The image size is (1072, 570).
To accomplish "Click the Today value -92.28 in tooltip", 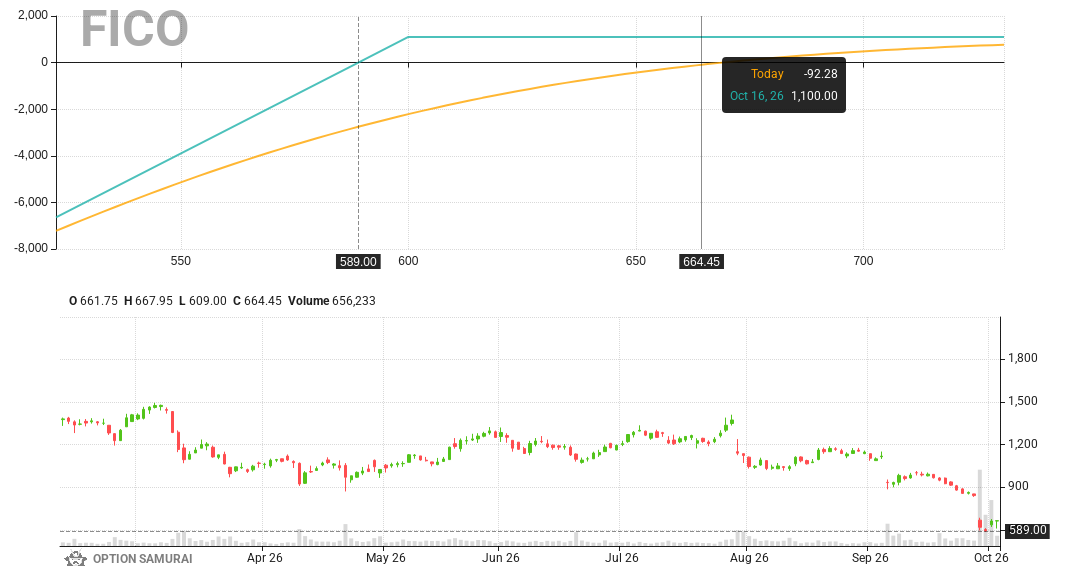I will tap(820, 74).
